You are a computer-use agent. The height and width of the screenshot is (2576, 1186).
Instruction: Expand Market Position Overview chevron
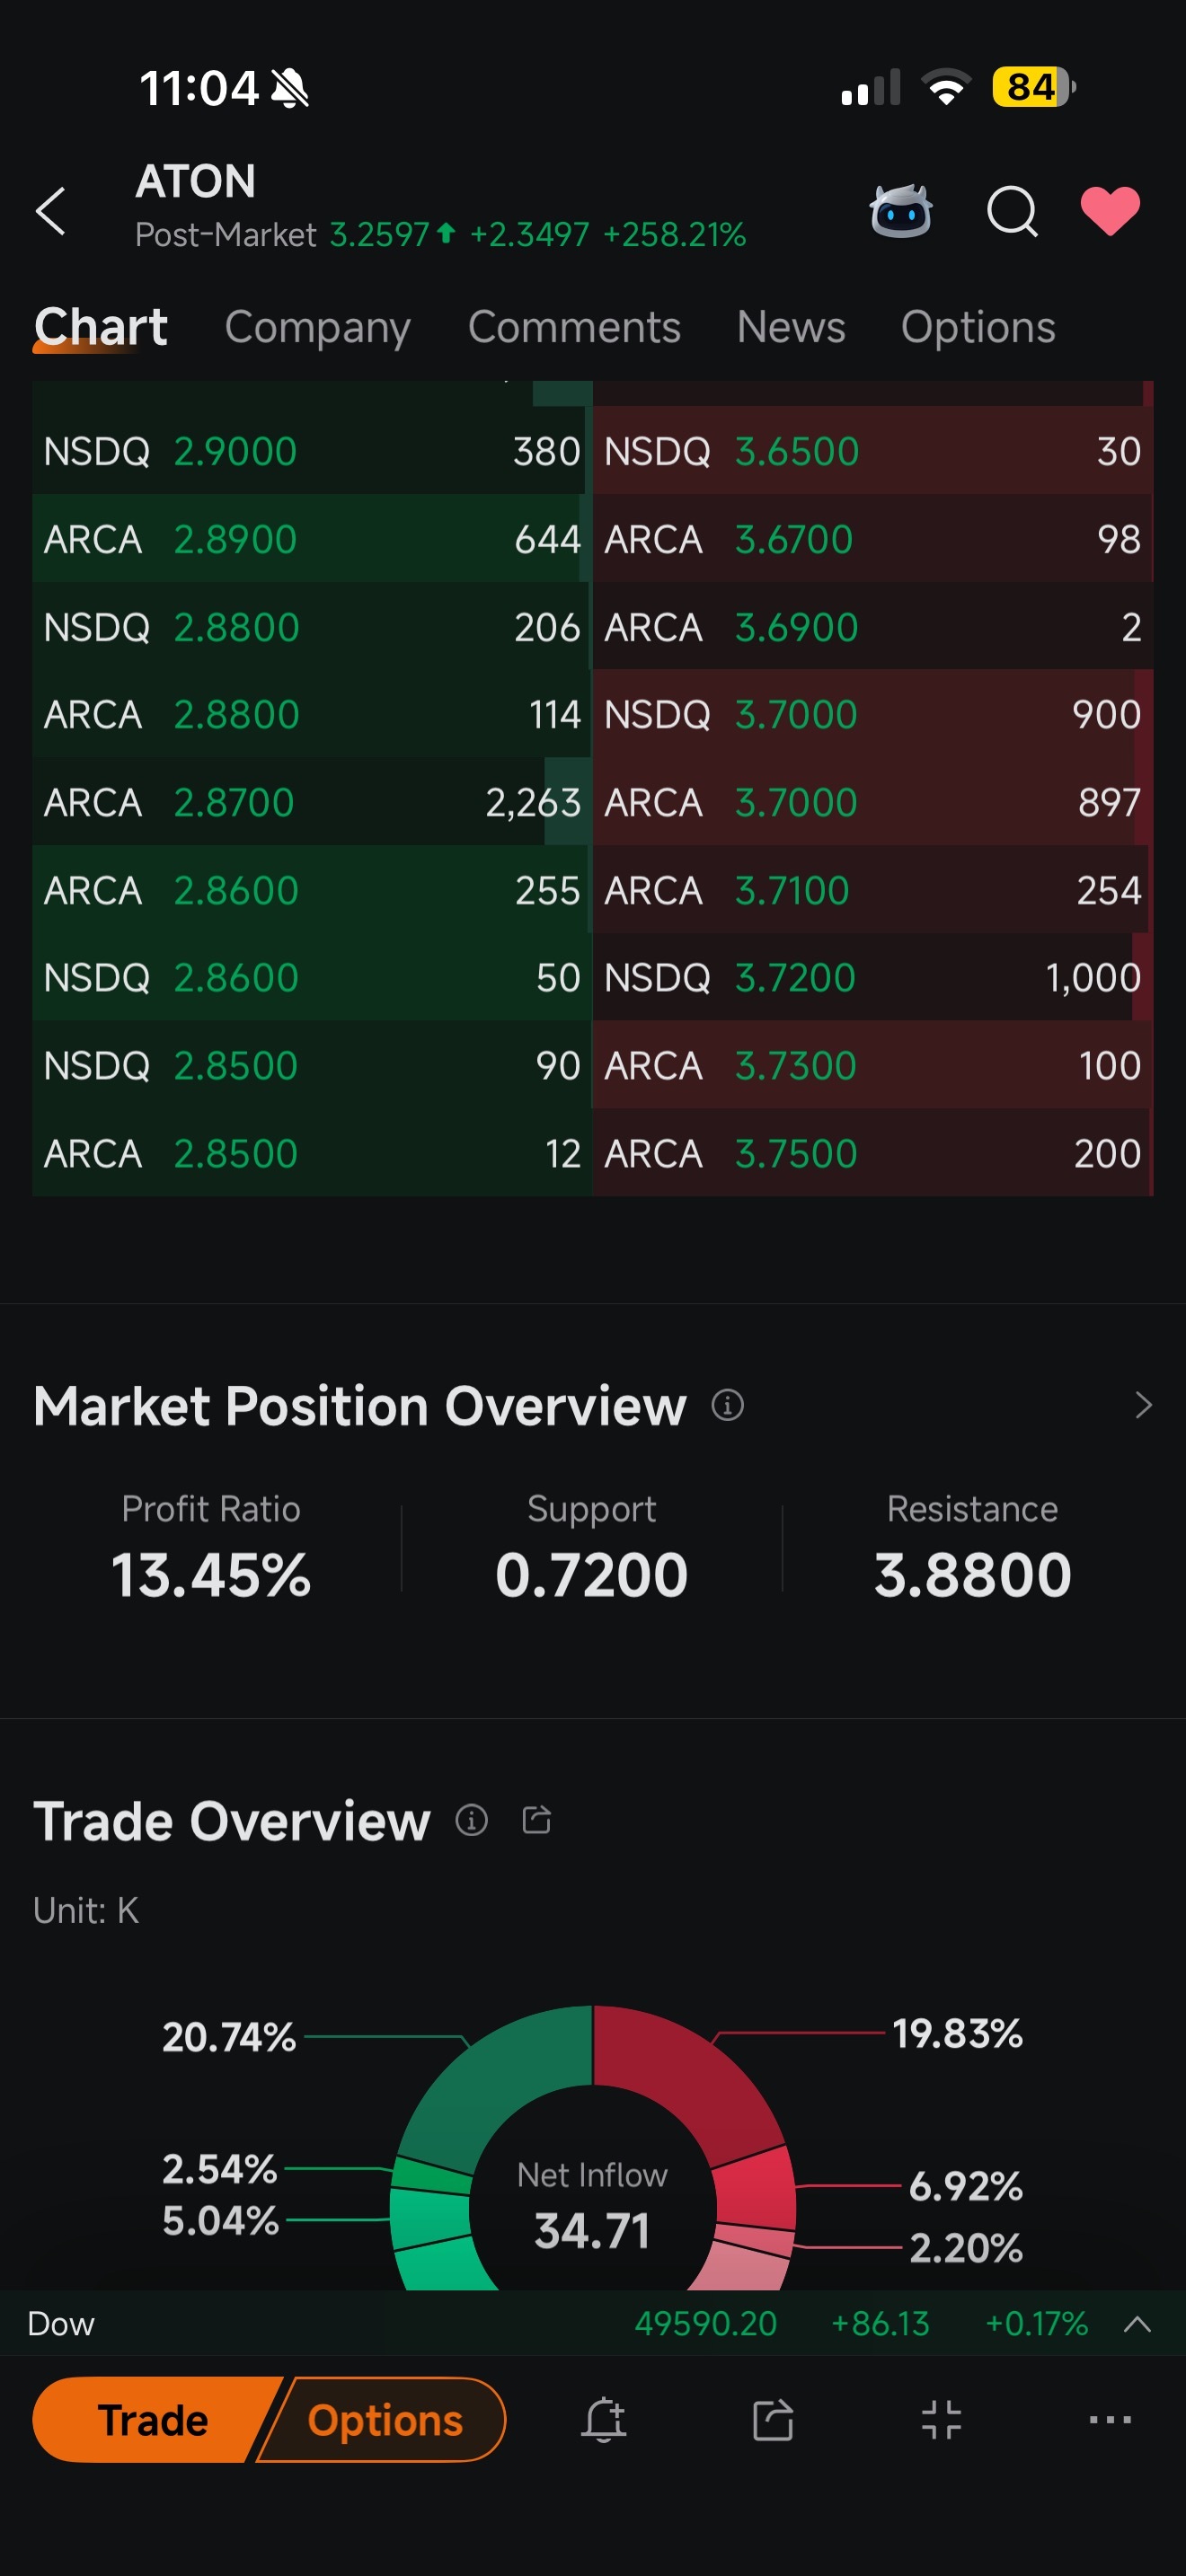pos(1144,1405)
